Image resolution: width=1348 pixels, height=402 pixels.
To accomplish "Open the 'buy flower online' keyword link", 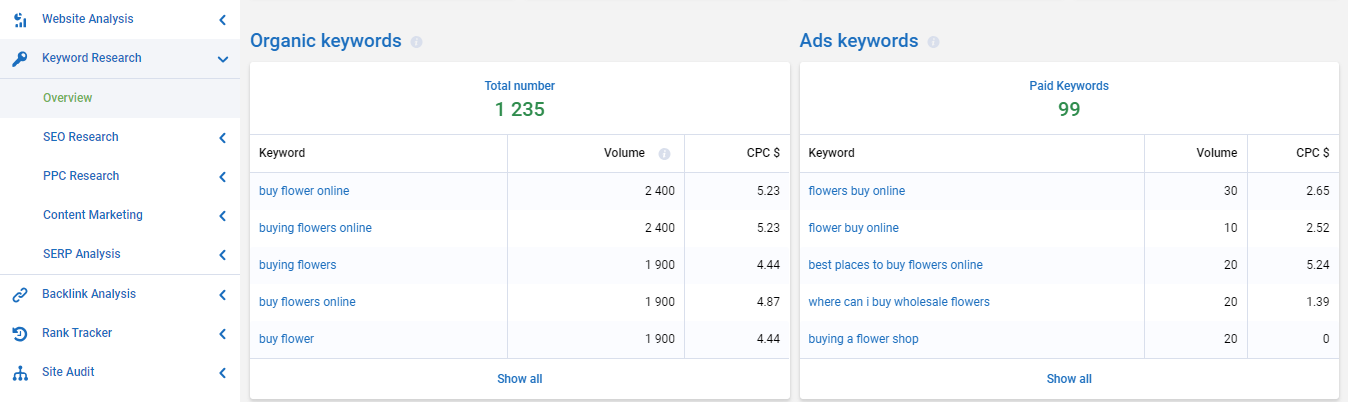I will (304, 191).
